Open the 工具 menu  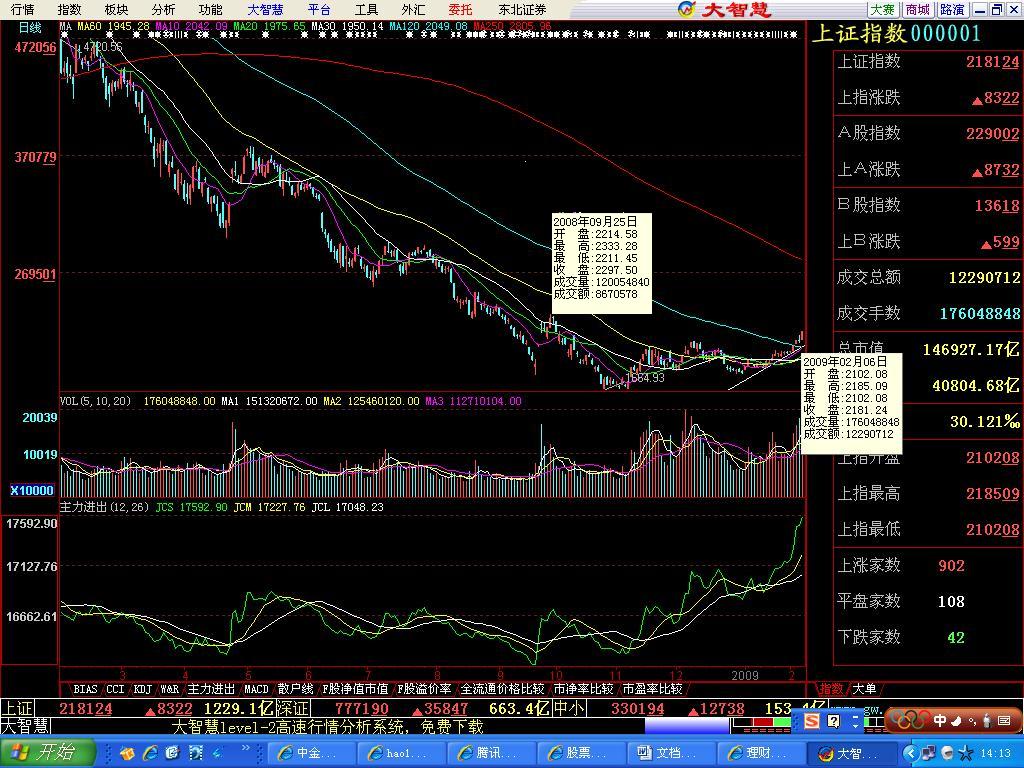point(366,10)
